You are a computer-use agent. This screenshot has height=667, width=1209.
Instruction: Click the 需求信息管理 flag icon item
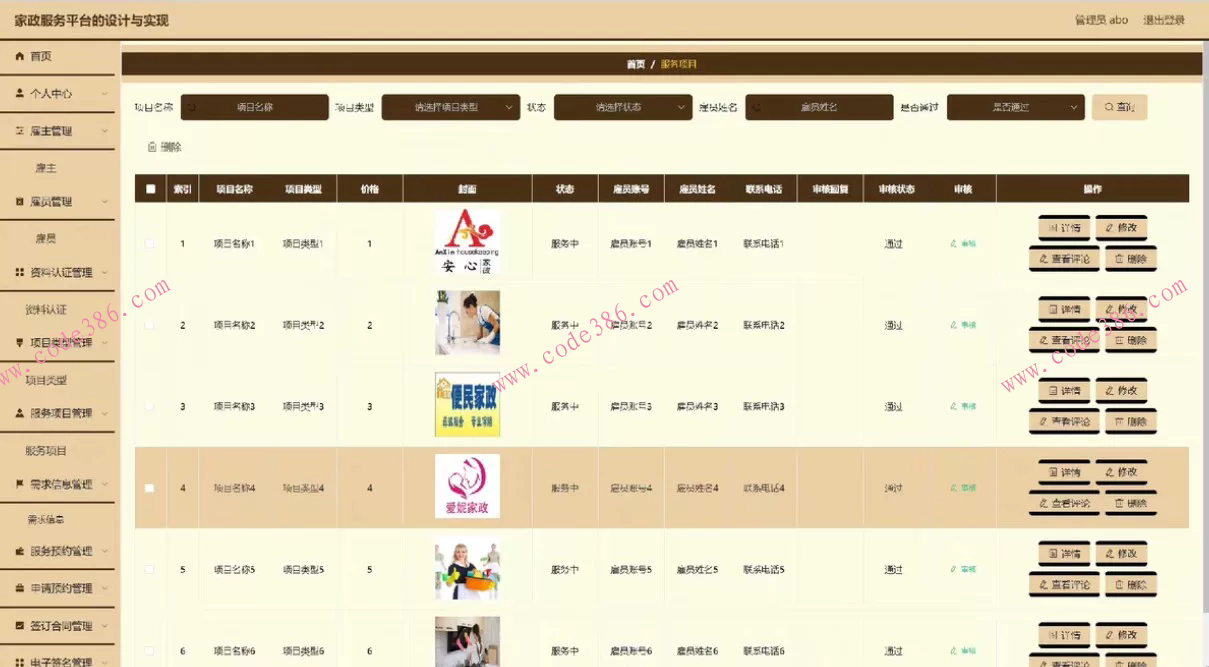57,484
